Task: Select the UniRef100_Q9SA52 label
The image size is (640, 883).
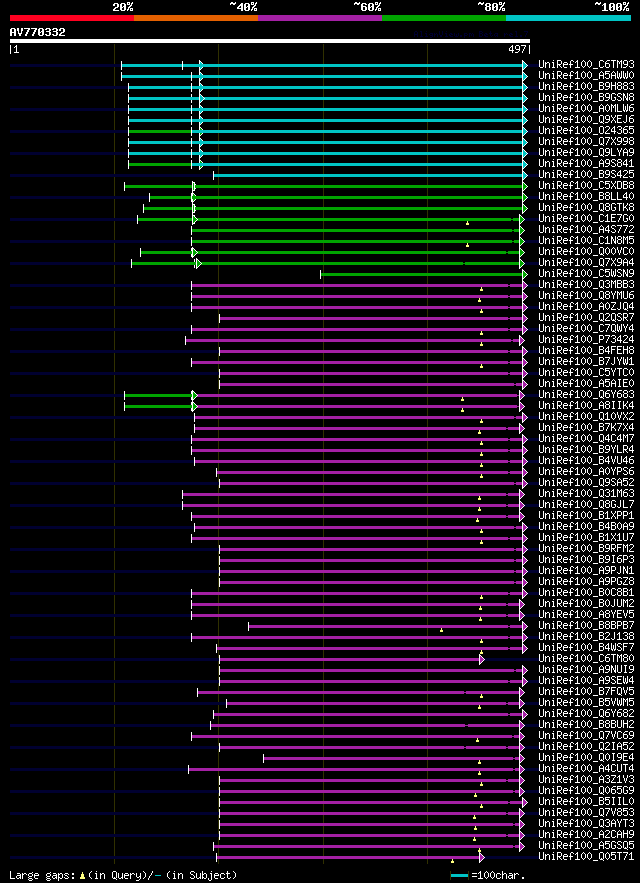Action: click(586, 482)
